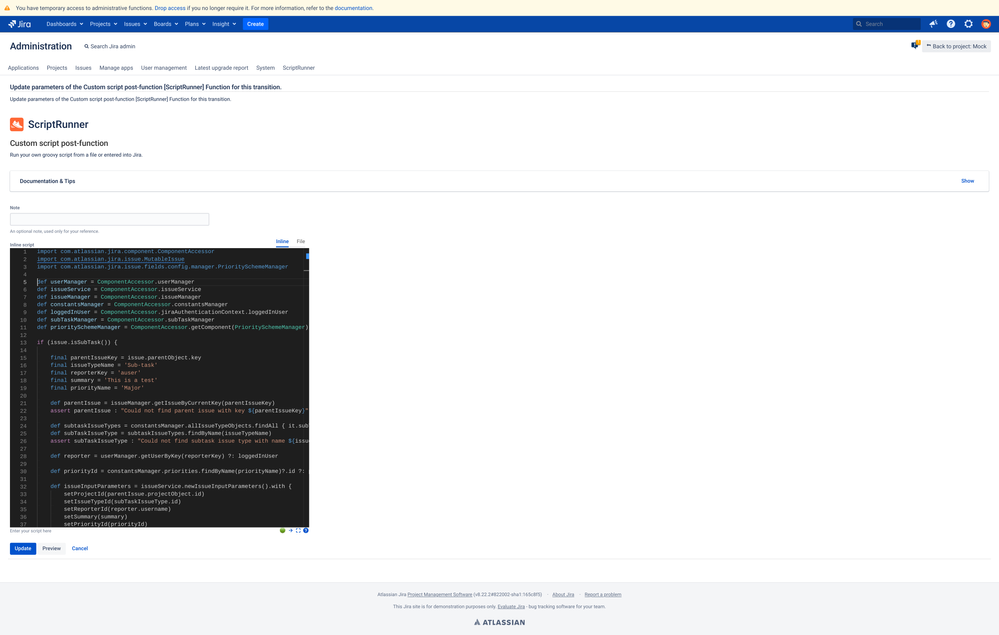Expand the script editor to fullscreen

(298, 531)
